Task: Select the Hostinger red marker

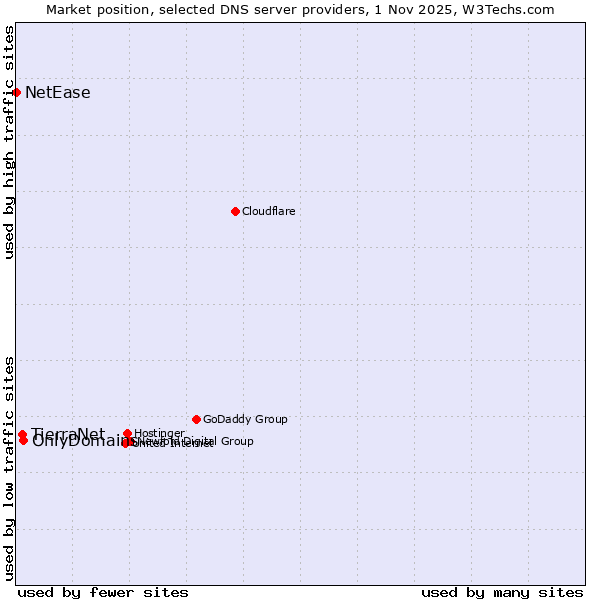Action: point(127,433)
